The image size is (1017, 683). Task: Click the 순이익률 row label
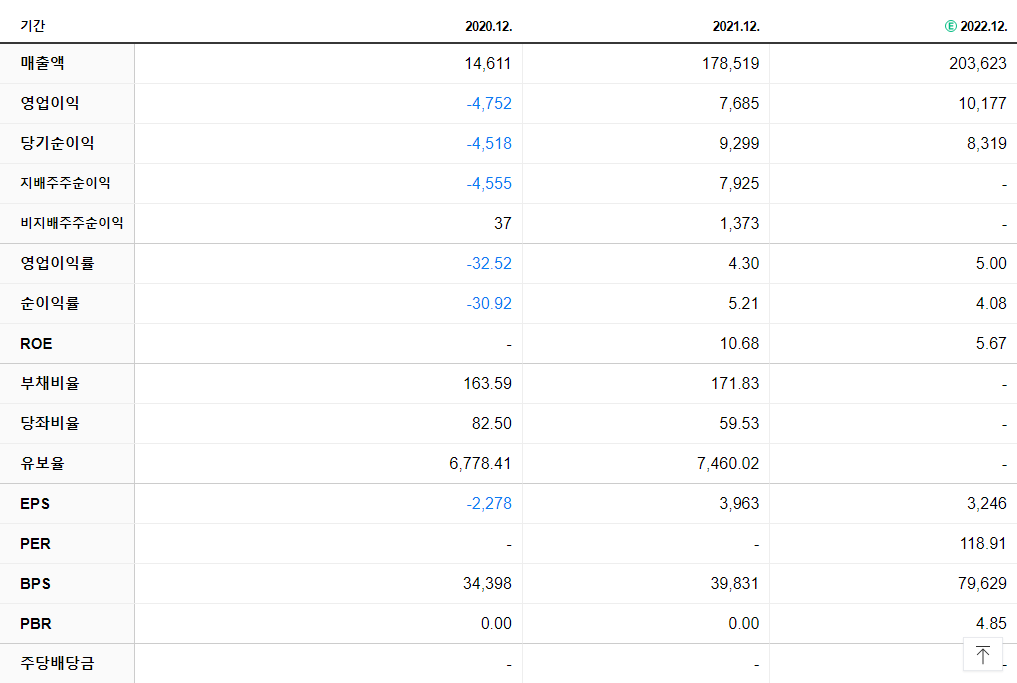click(50, 303)
